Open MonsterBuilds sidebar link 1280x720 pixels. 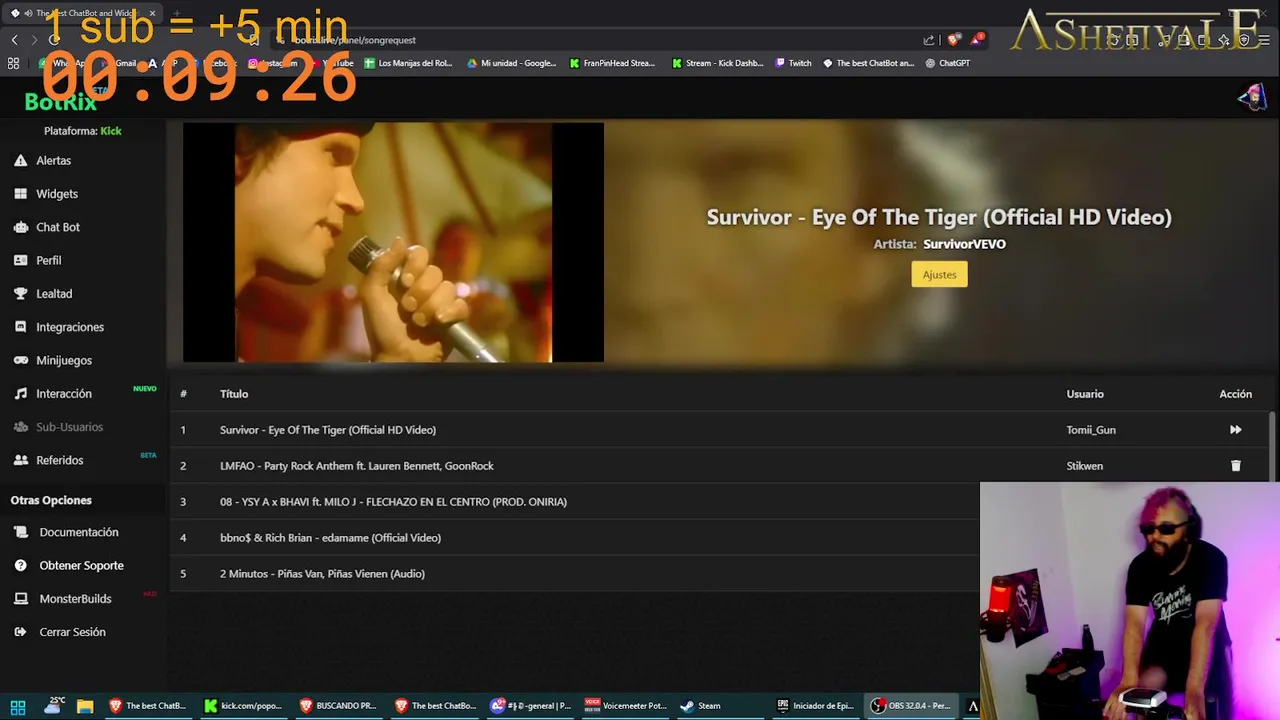click(x=64, y=599)
